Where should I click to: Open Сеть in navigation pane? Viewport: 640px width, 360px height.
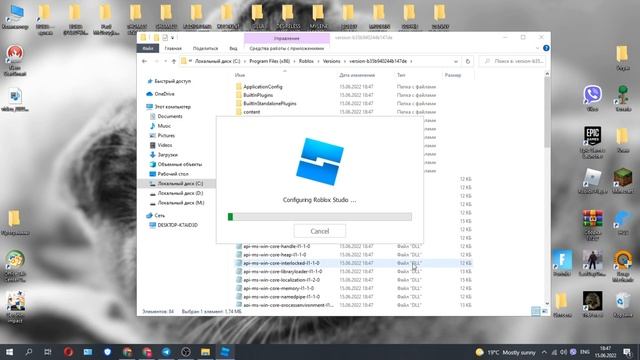[160, 215]
